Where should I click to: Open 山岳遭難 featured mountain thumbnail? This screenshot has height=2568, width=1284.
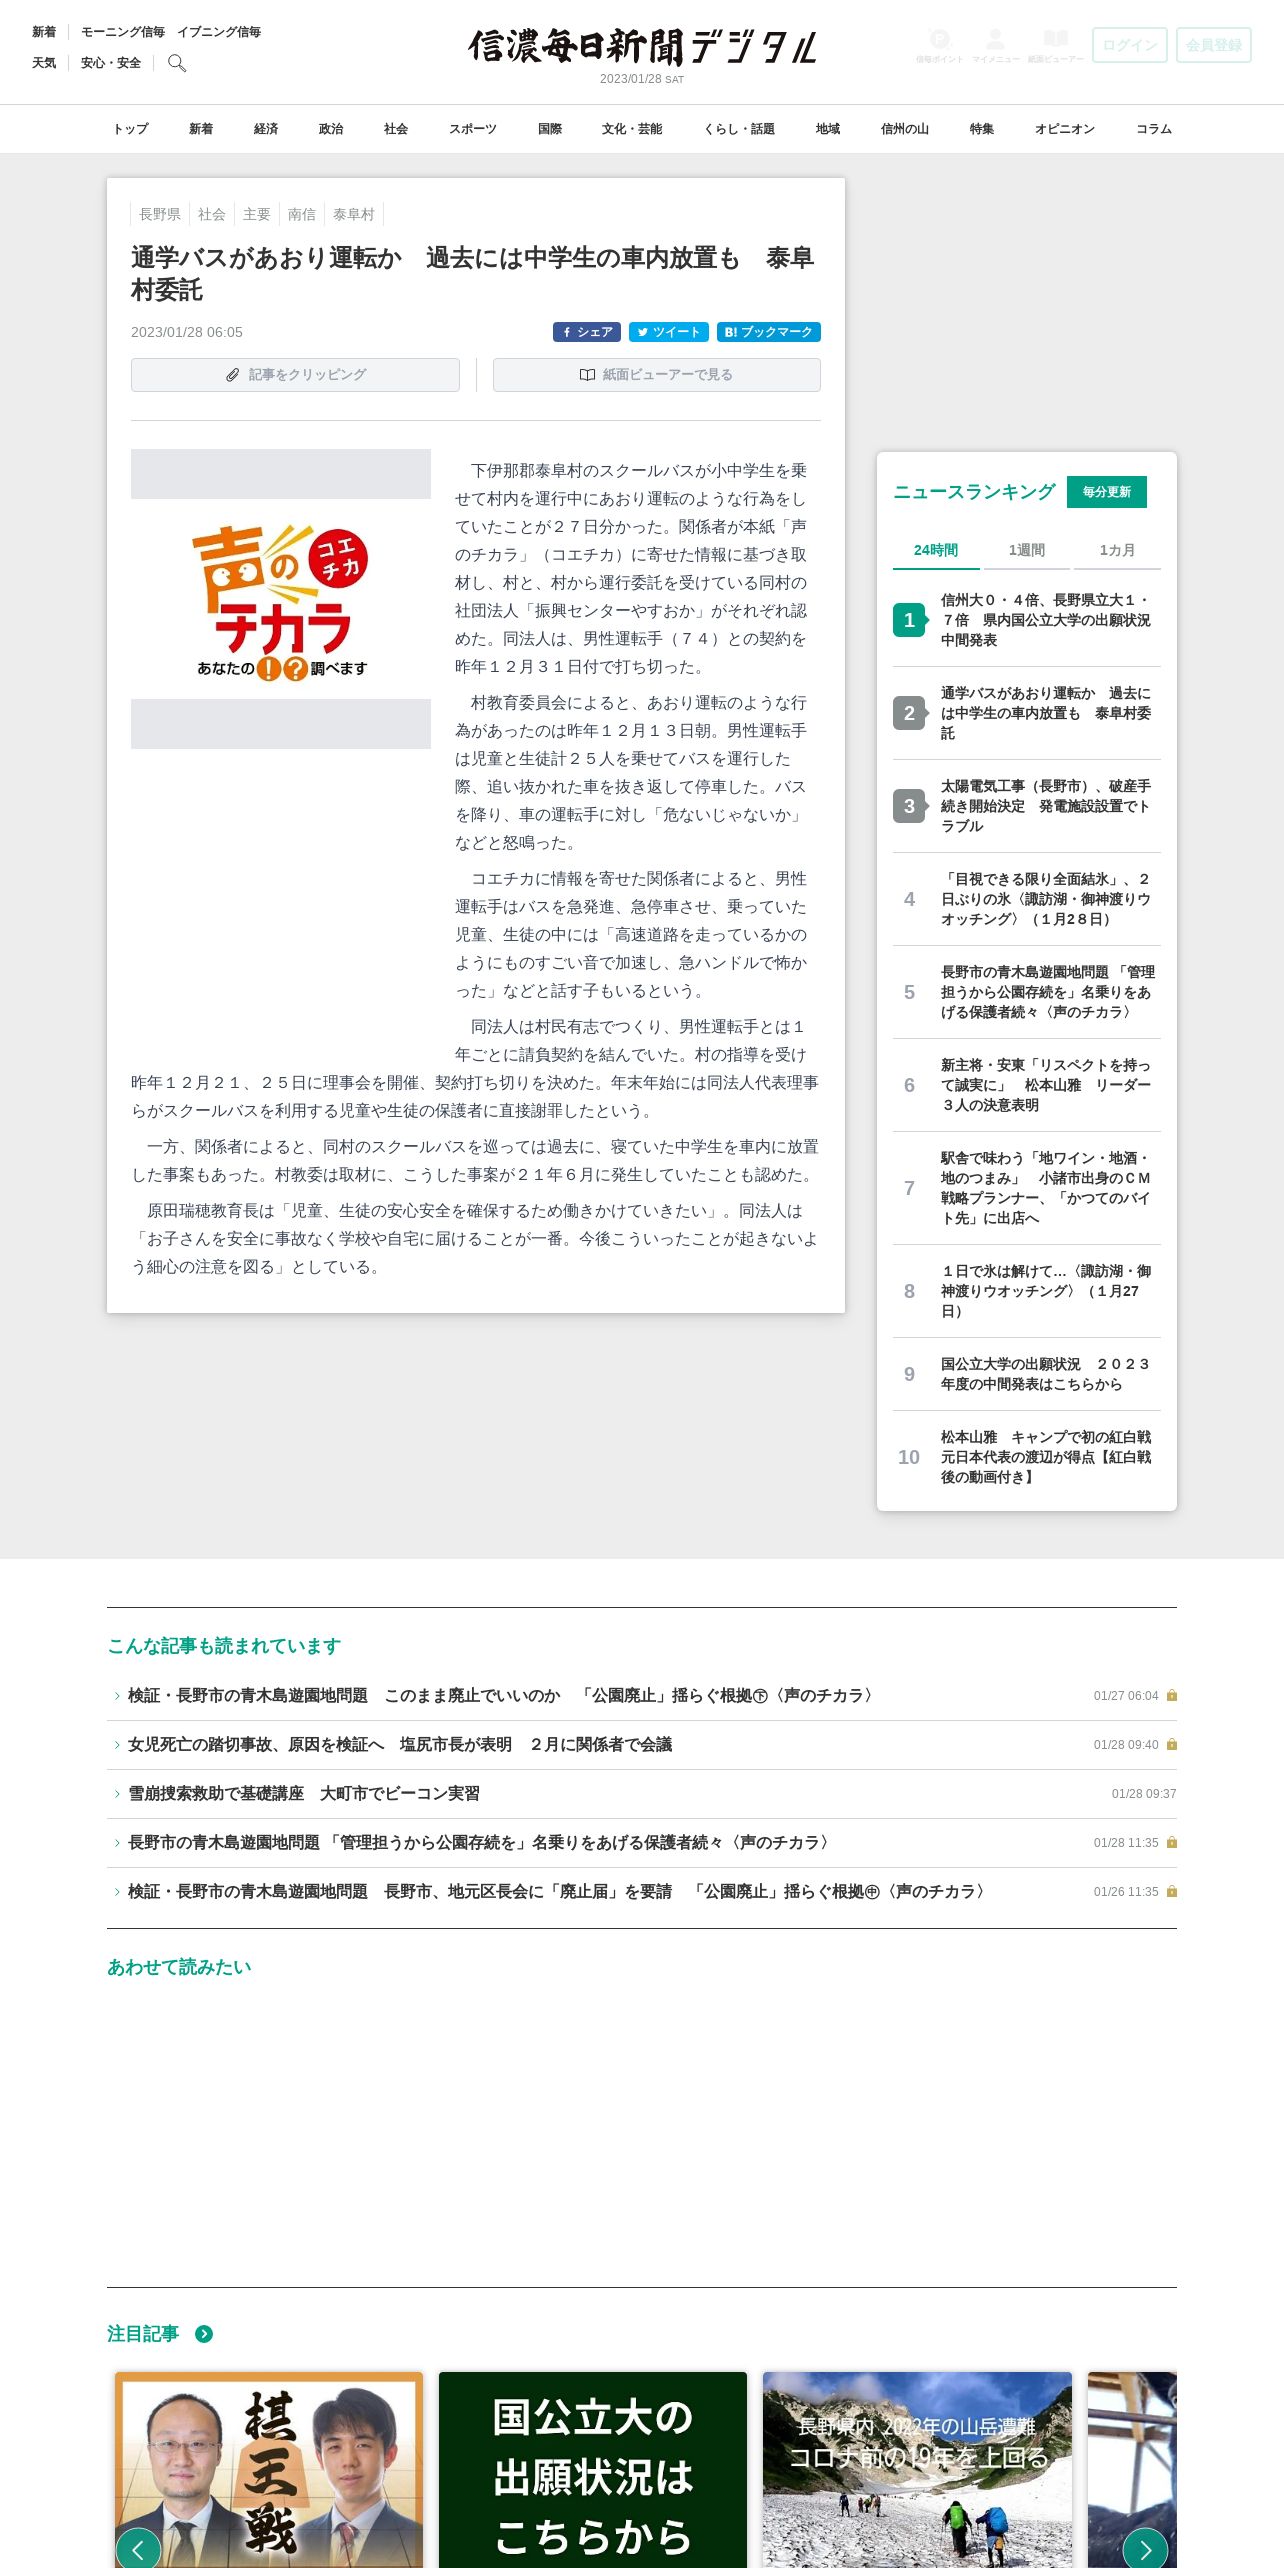pos(917,2469)
